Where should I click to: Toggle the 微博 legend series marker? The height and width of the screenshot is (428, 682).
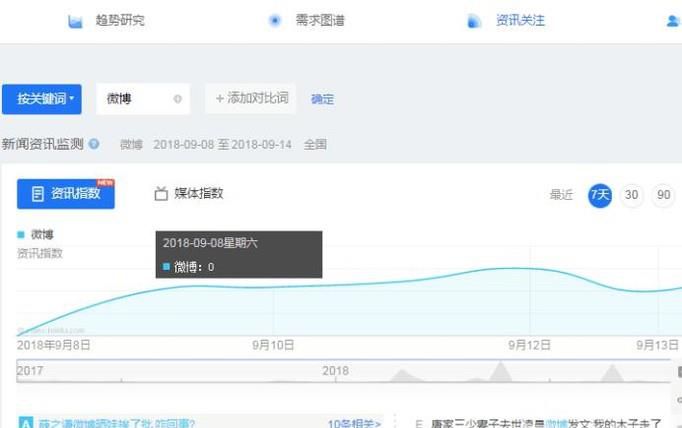20,235
